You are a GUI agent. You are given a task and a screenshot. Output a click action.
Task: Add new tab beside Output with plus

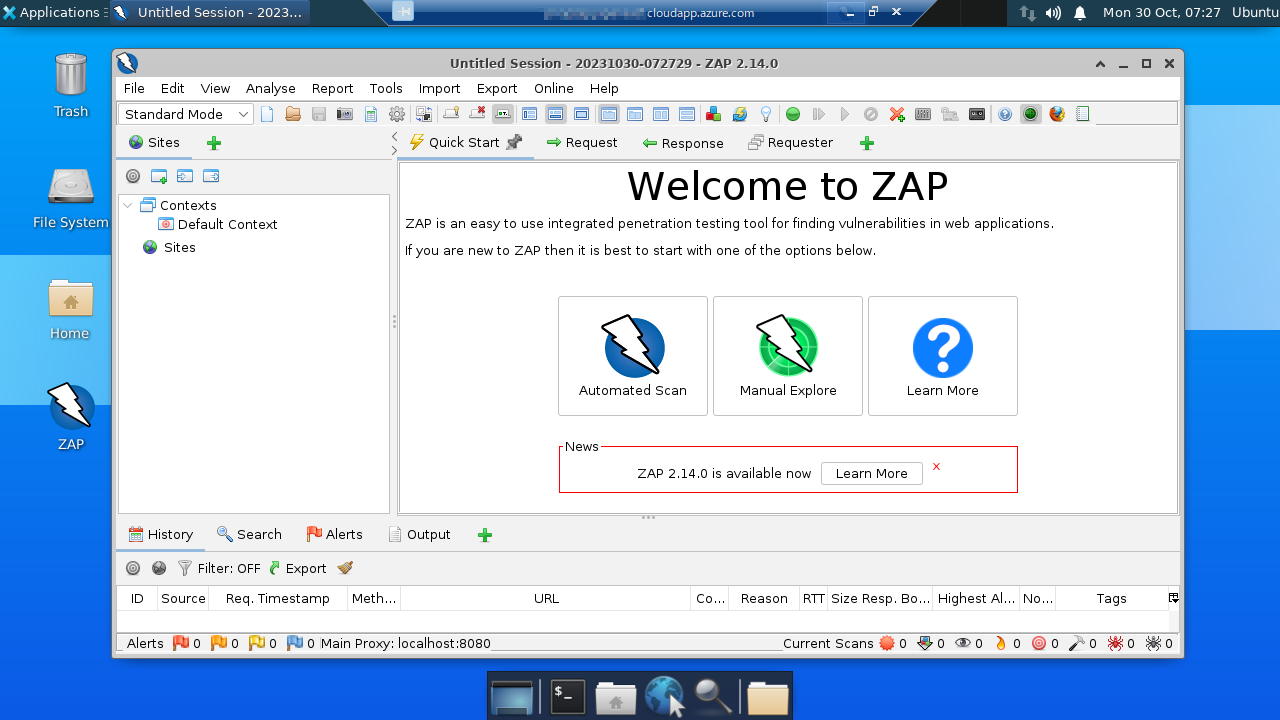coord(485,535)
